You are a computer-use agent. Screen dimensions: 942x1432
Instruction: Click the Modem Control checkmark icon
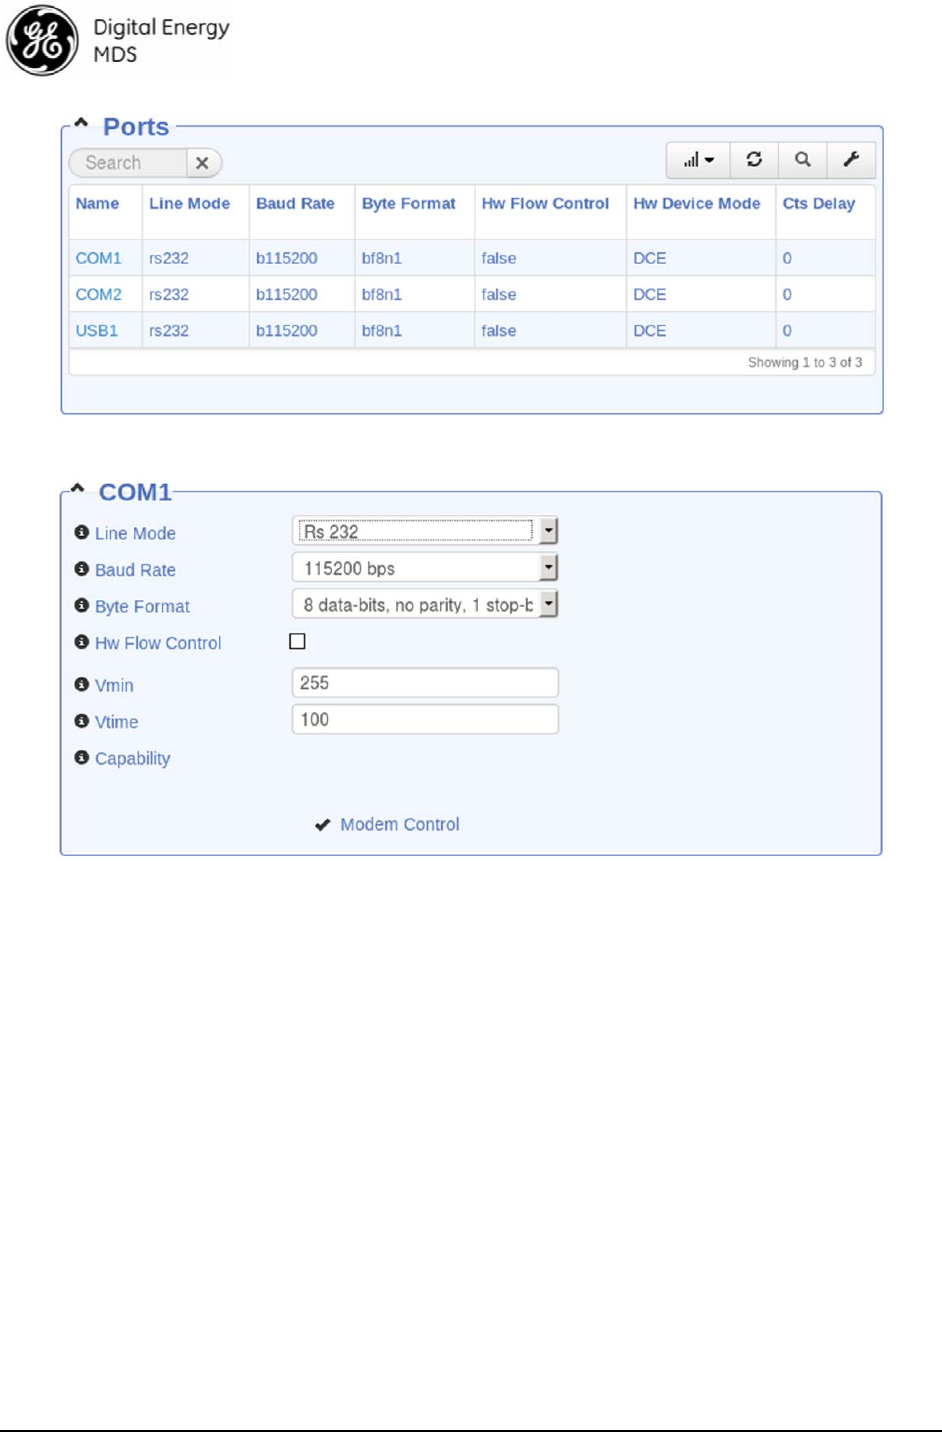click(x=322, y=825)
